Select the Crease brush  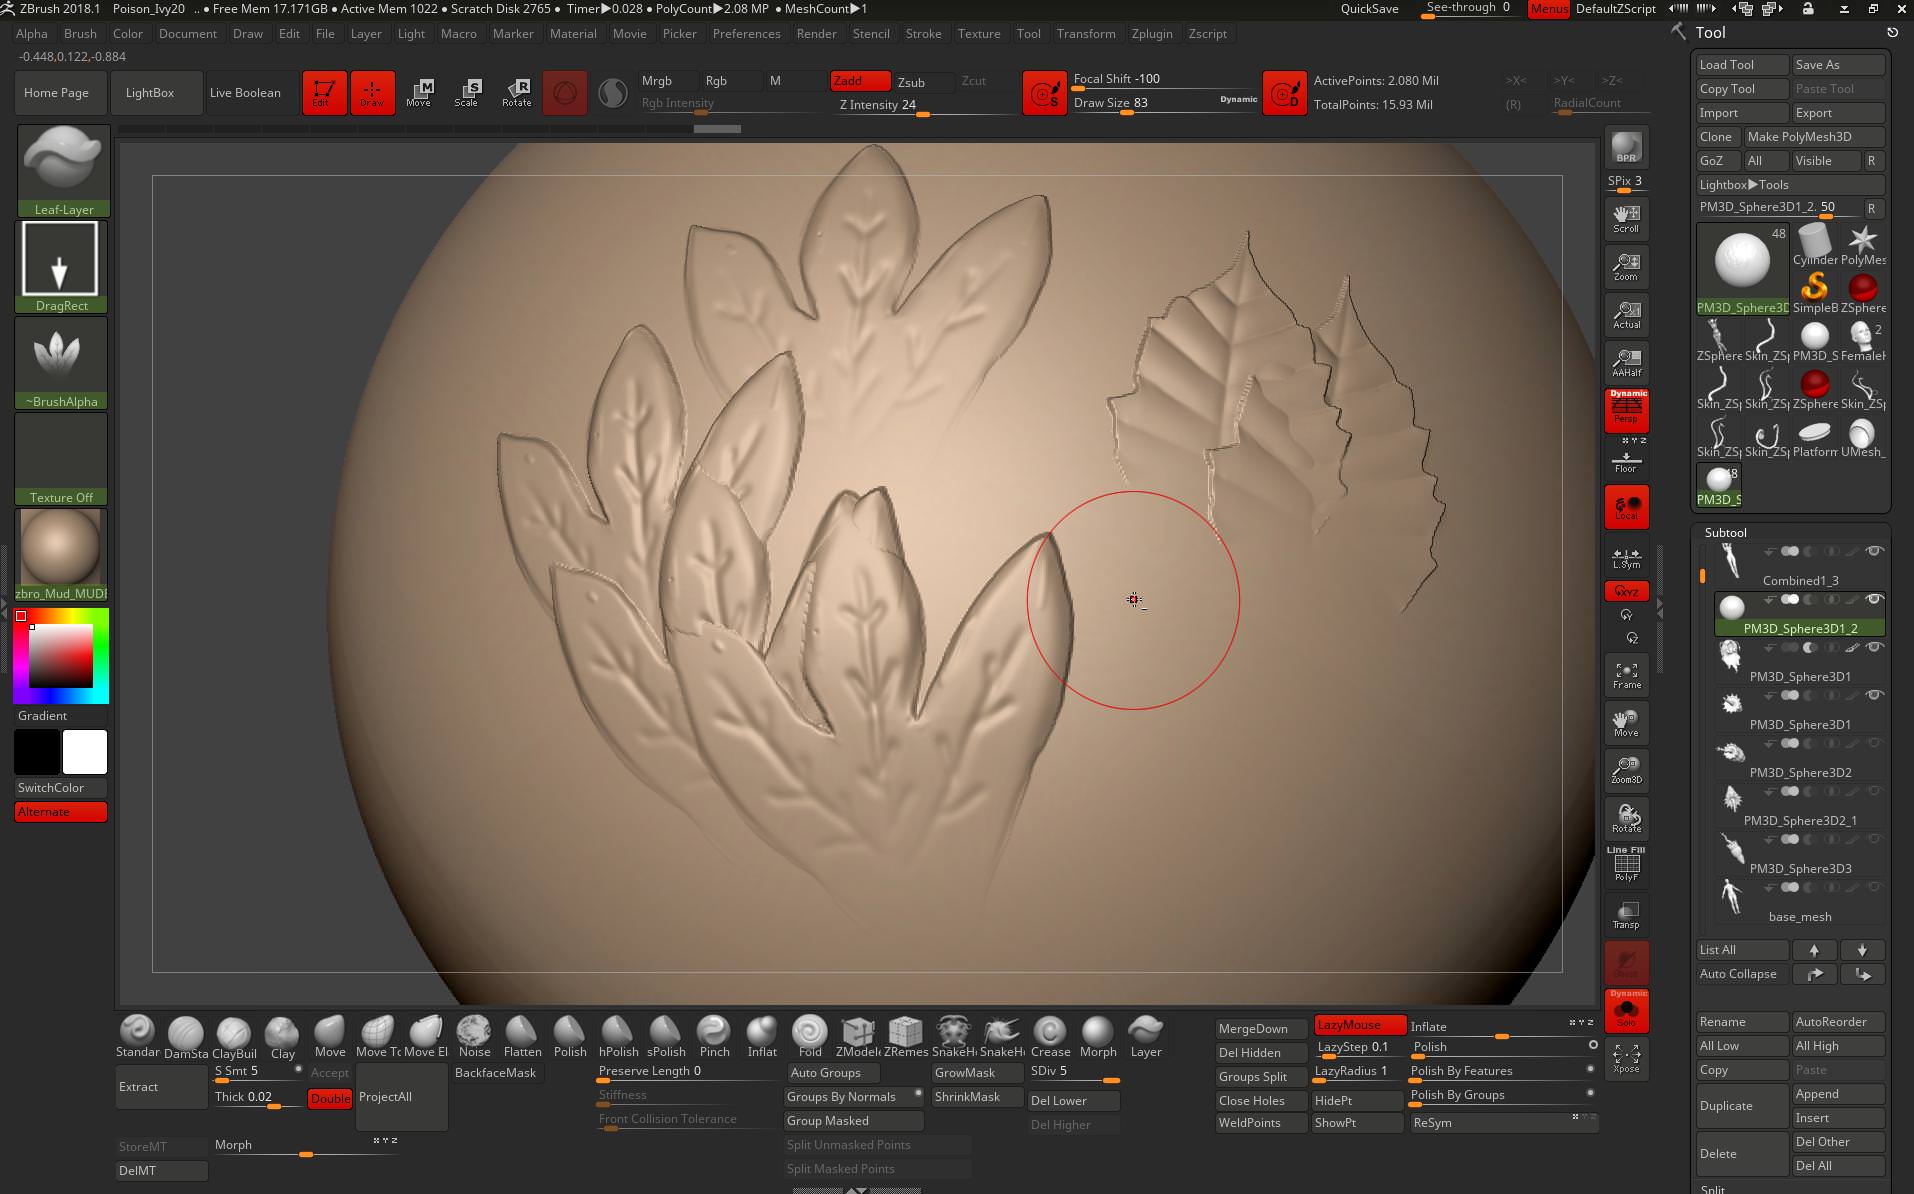pyautogui.click(x=1049, y=1037)
